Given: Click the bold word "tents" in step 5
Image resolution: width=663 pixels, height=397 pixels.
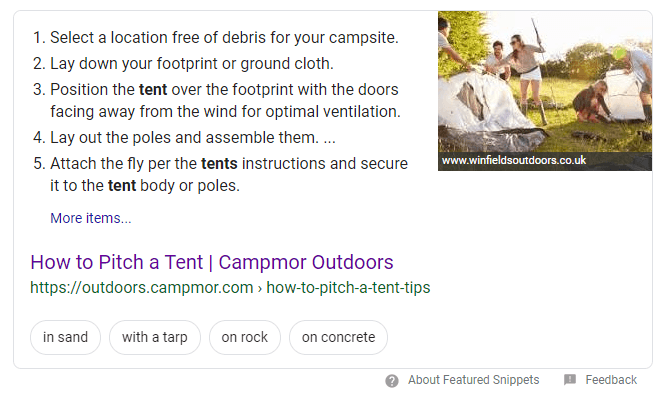Looking at the screenshot, I should (x=219, y=164).
